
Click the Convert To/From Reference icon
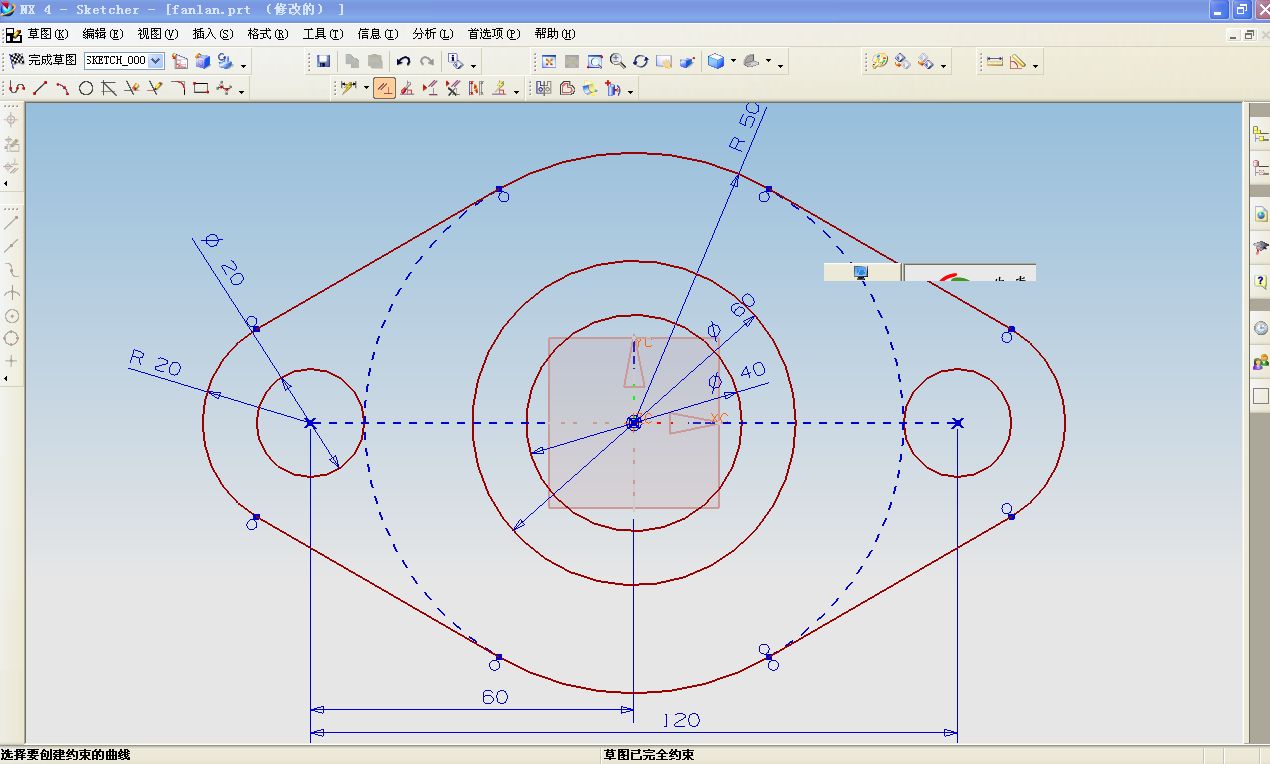click(475, 88)
